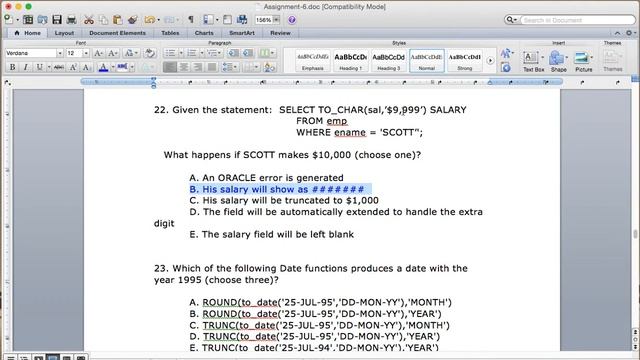The height and width of the screenshot is (360, 640).
Task: Open the Text Box dropdown arrow
Action: [542, 58]
